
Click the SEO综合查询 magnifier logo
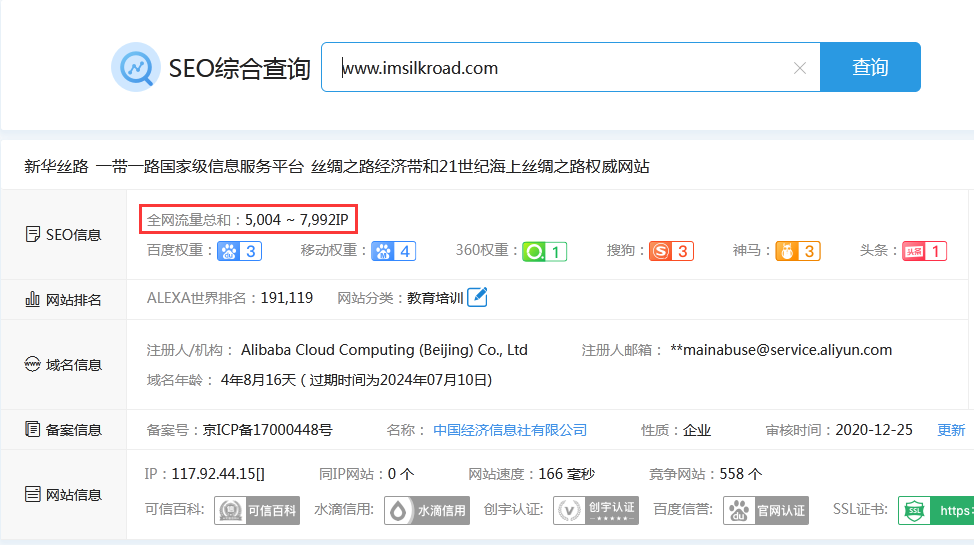click(x=135, y=67)
